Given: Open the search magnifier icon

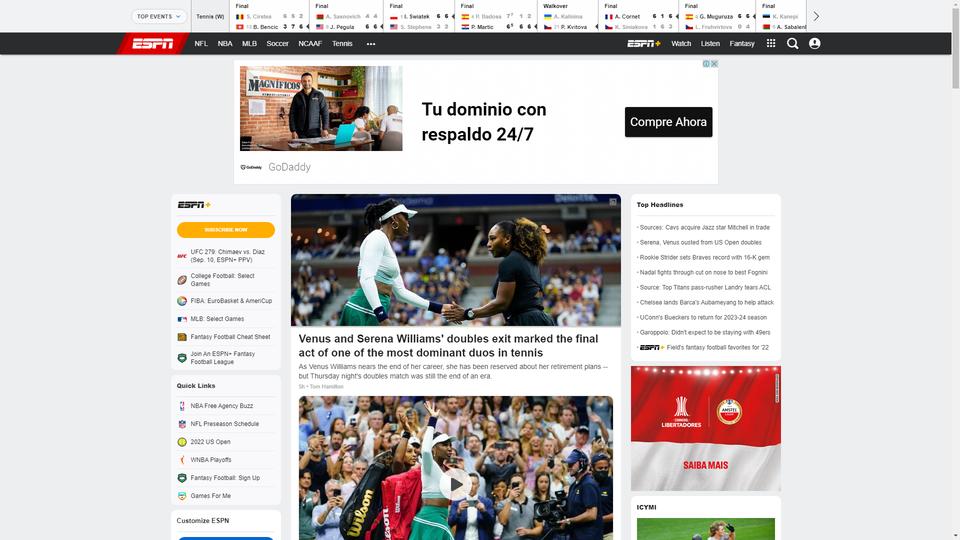Looking at the screenshot, I should pyautogui.click(x=792, y=43).
